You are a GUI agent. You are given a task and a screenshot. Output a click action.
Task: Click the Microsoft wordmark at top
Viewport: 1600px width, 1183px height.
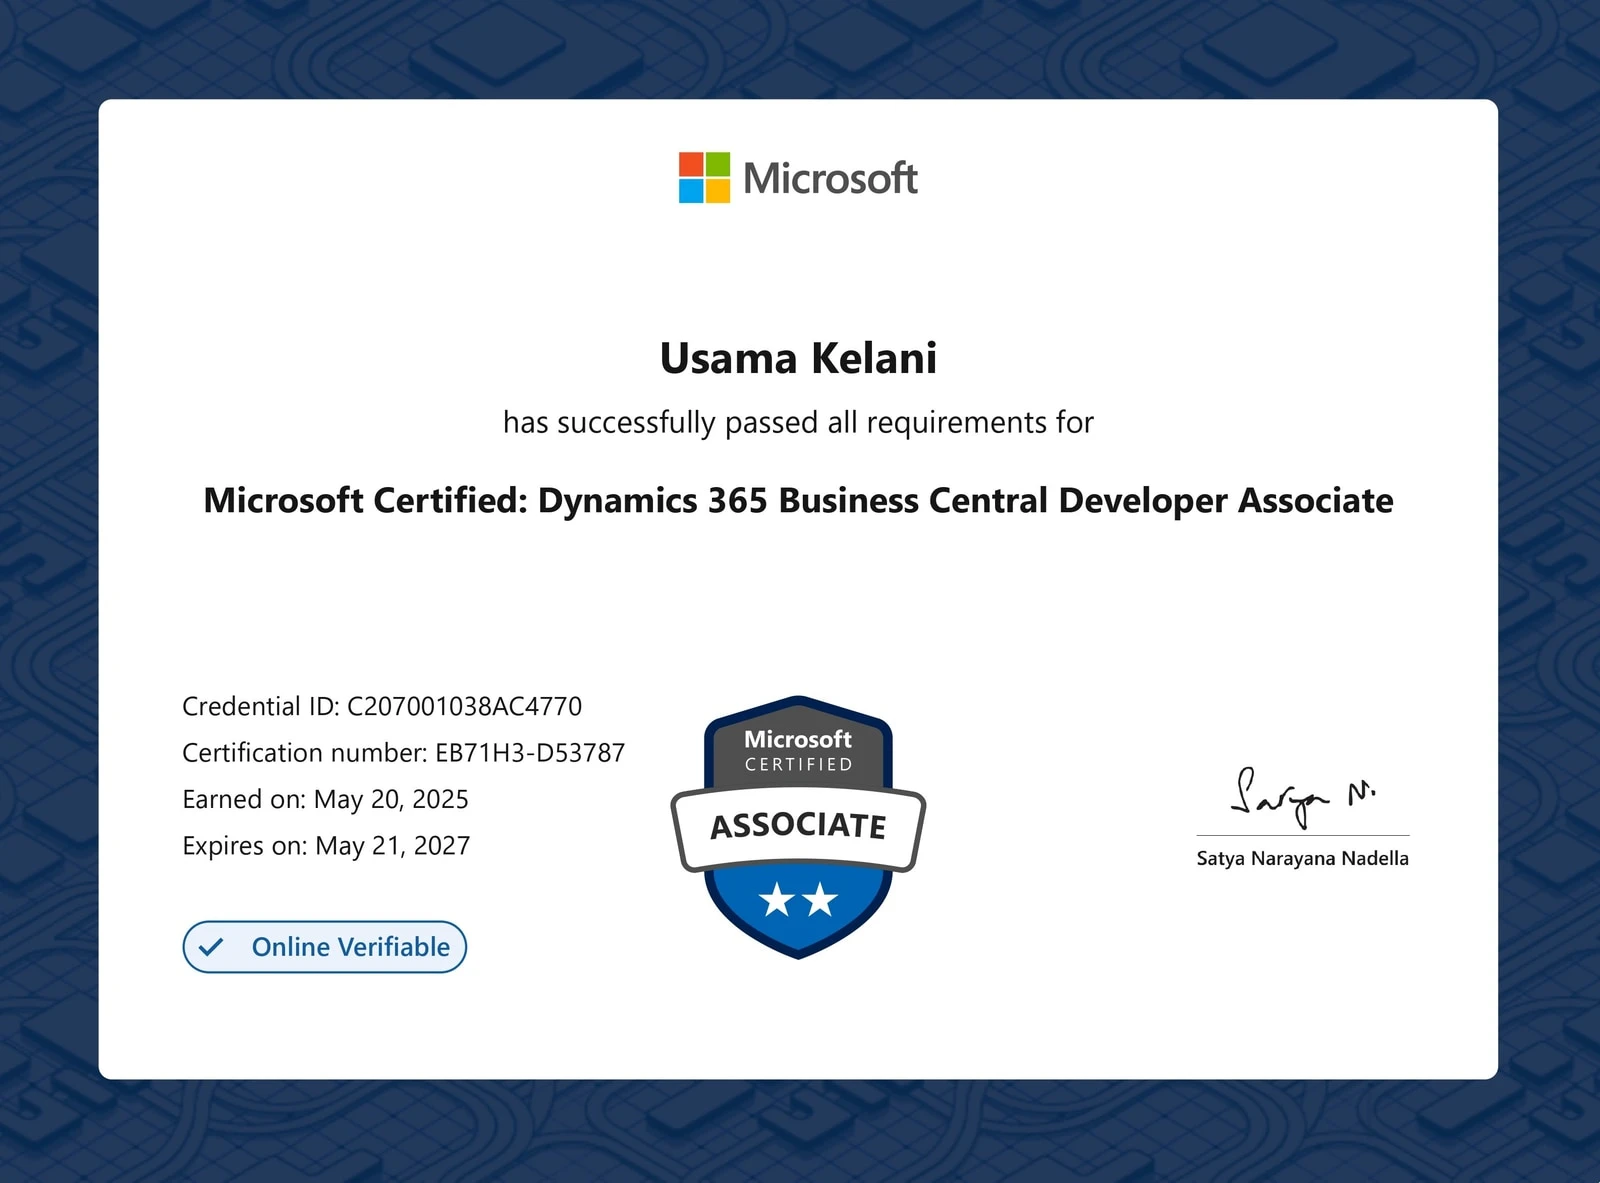coord(830,178)
